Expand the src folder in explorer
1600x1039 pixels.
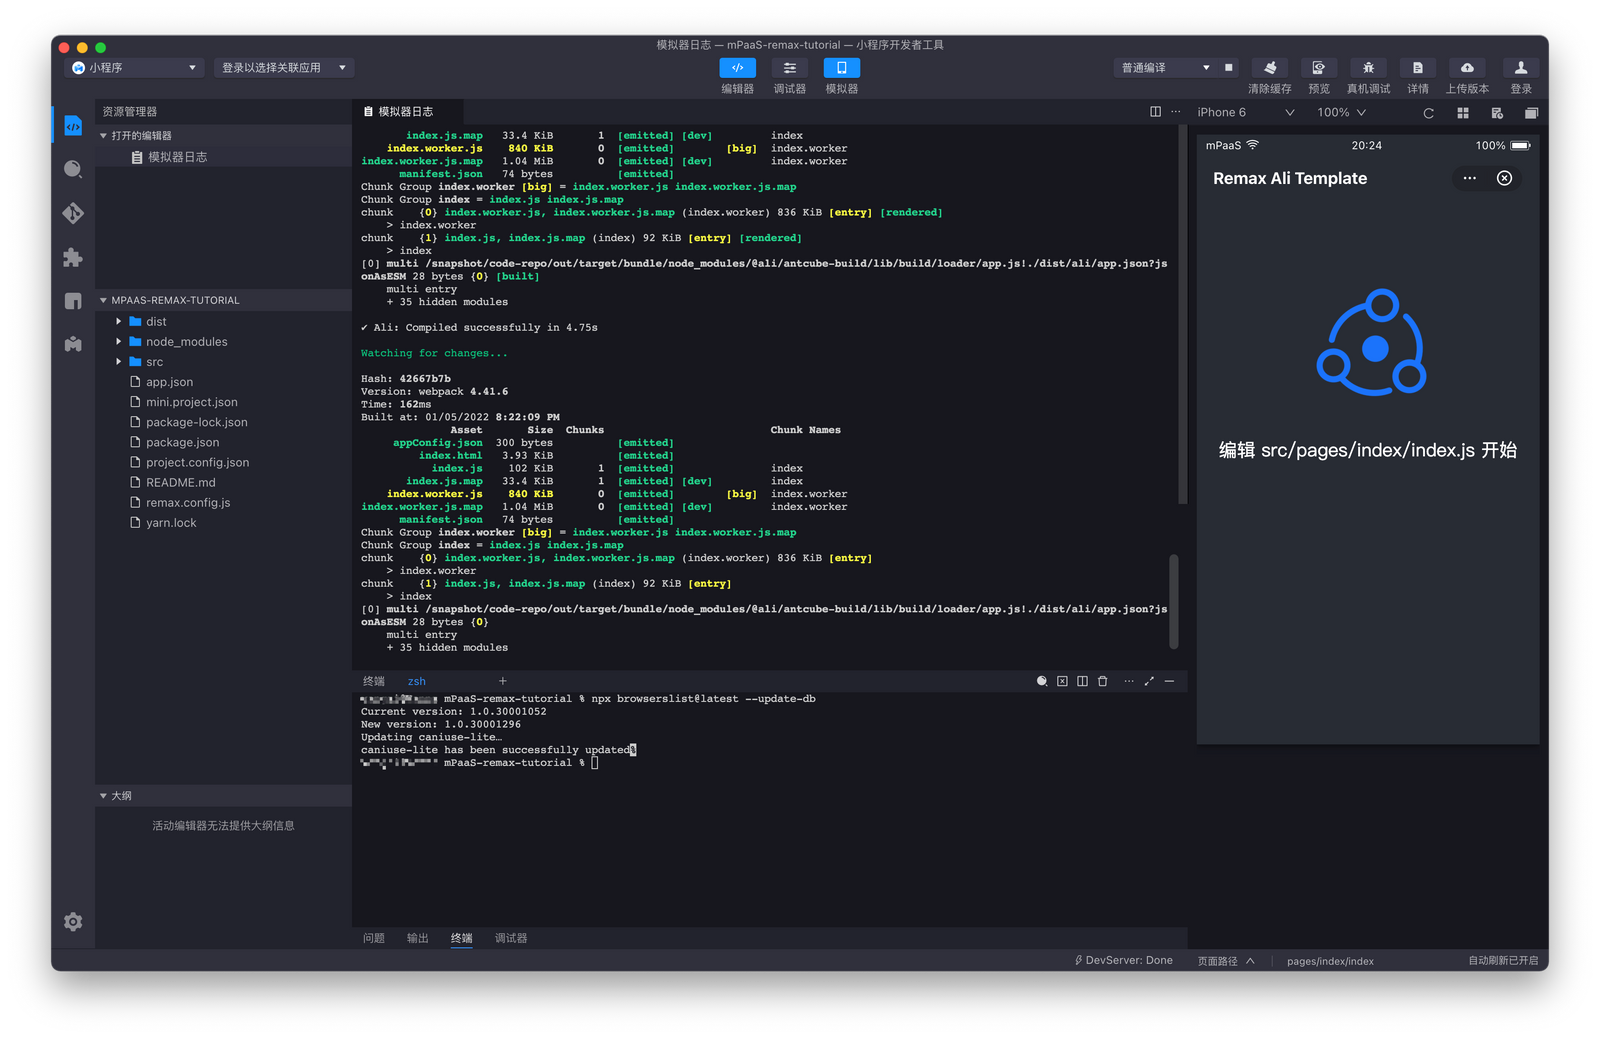click(x=154, y=362)
